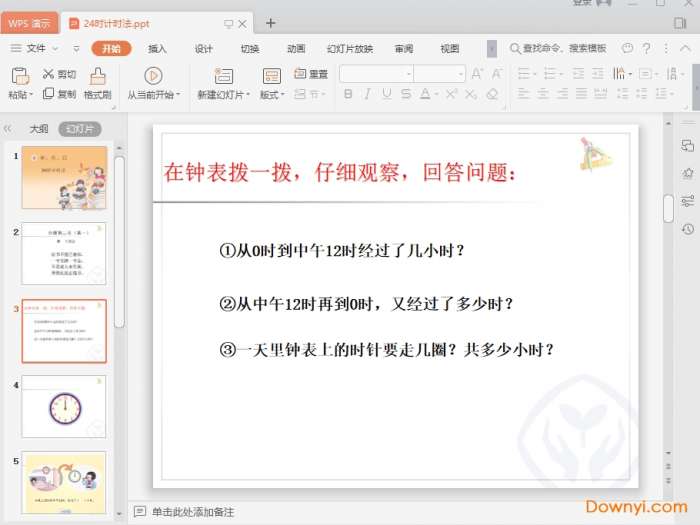Align text right

[x=562, y=94]
